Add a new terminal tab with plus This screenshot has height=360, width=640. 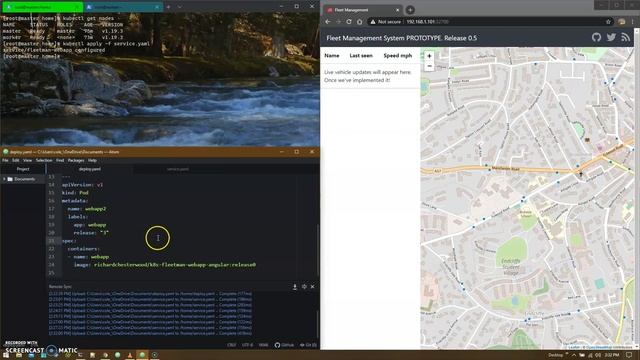(x=168, y=7)
